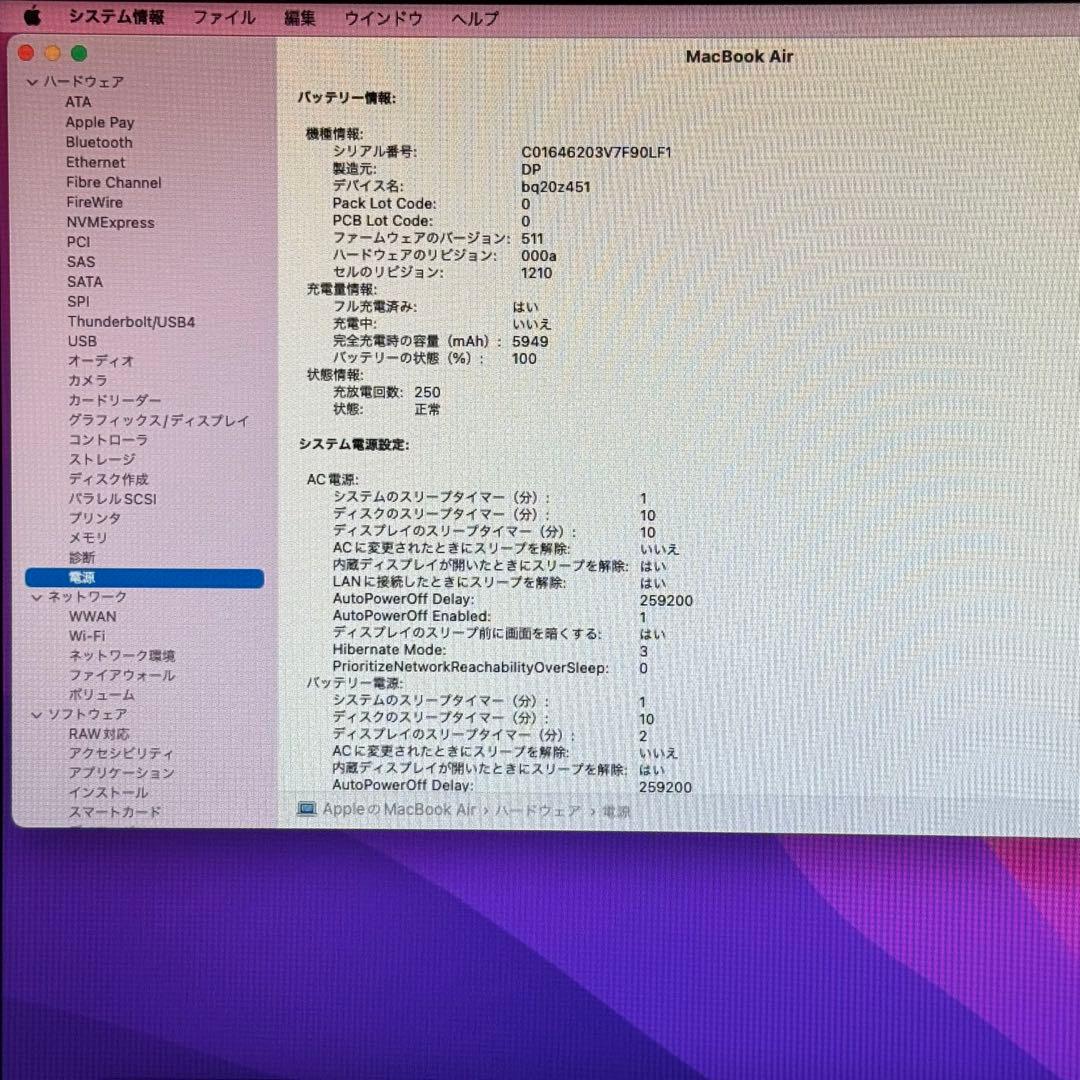
Task: Click battery condition value 正常
Action: tap(427, 410)
